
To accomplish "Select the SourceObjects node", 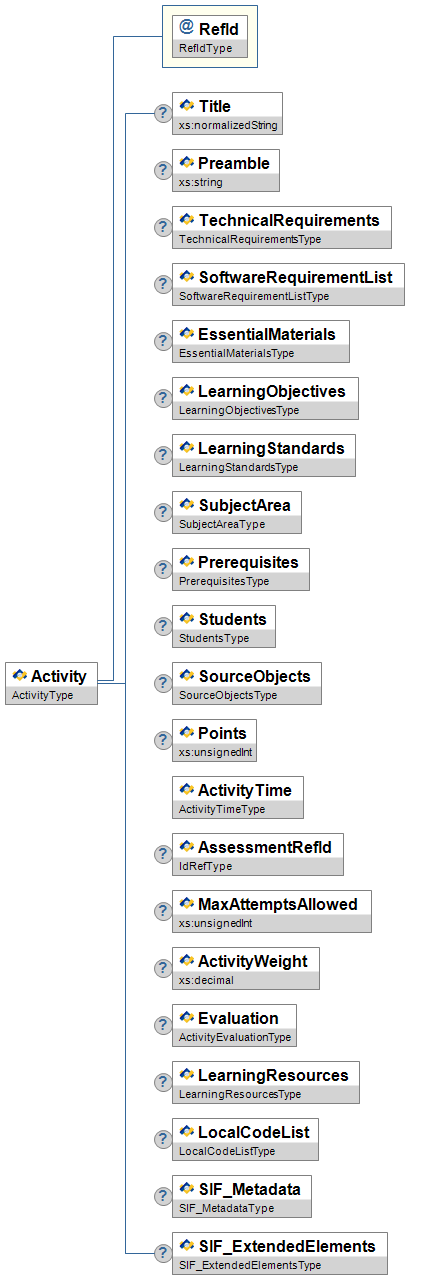I will (247, 683).
